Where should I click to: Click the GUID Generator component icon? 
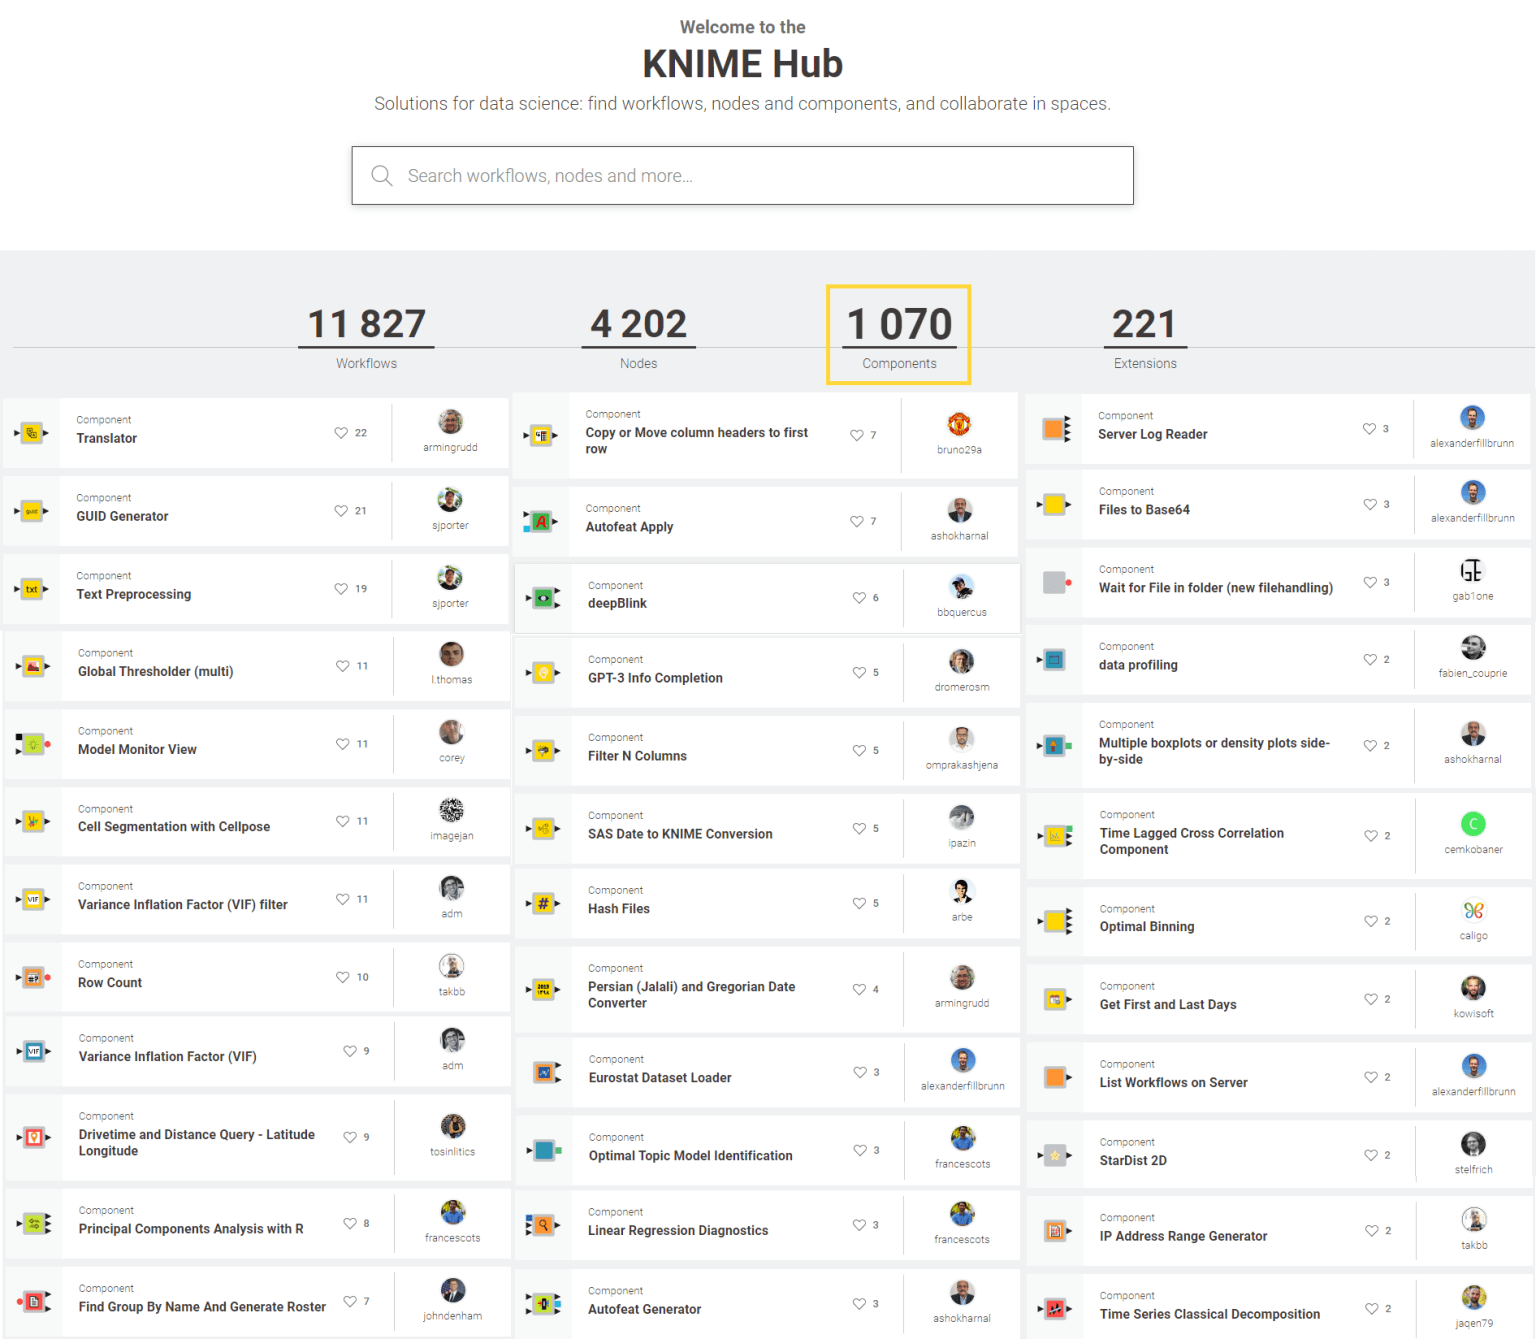click(x=32, y=511)
